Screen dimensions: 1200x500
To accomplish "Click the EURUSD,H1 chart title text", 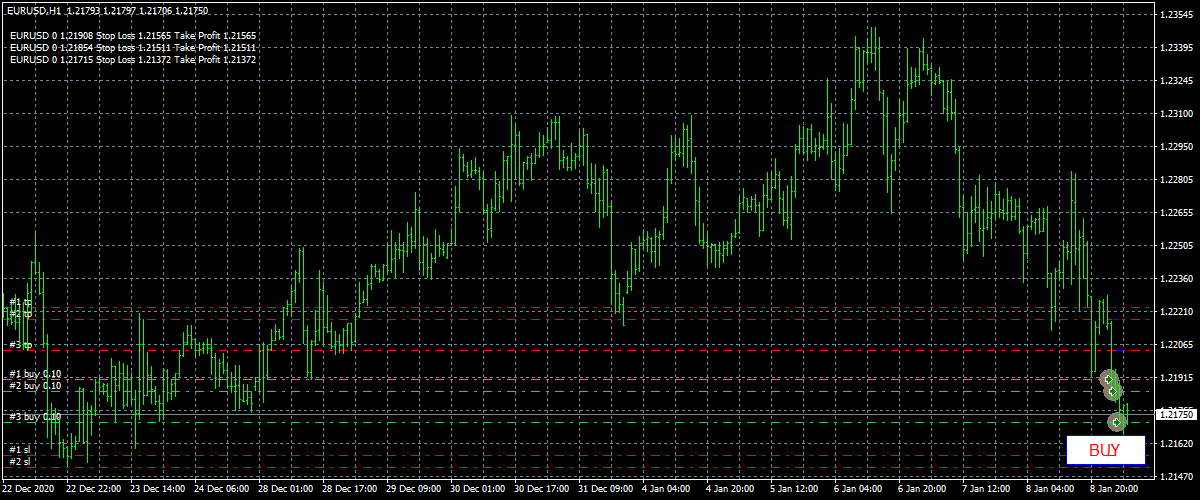I will pos(34,10).
